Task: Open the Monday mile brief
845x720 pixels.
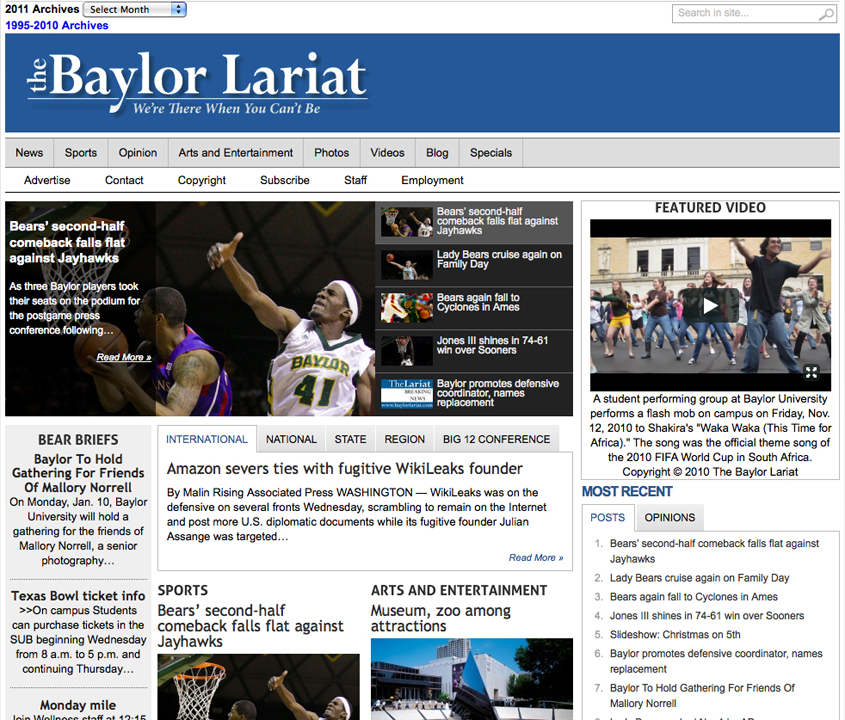Action: pyautogui.click(x=78, y=705)
